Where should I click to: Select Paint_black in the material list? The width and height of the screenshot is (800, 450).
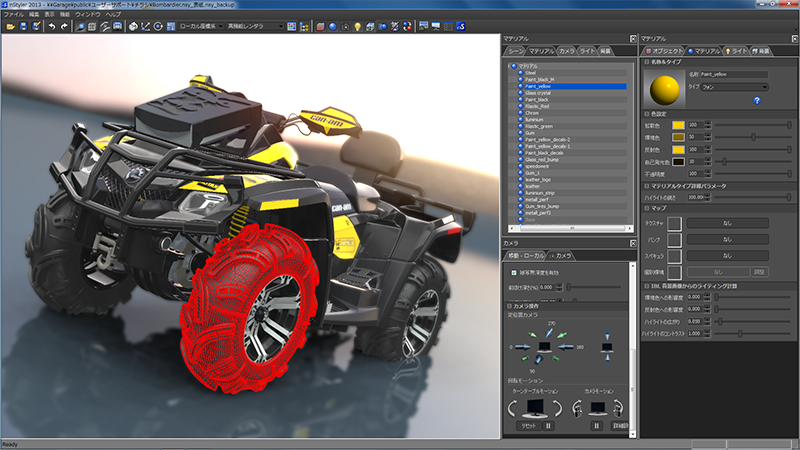(x=537, y=100)
